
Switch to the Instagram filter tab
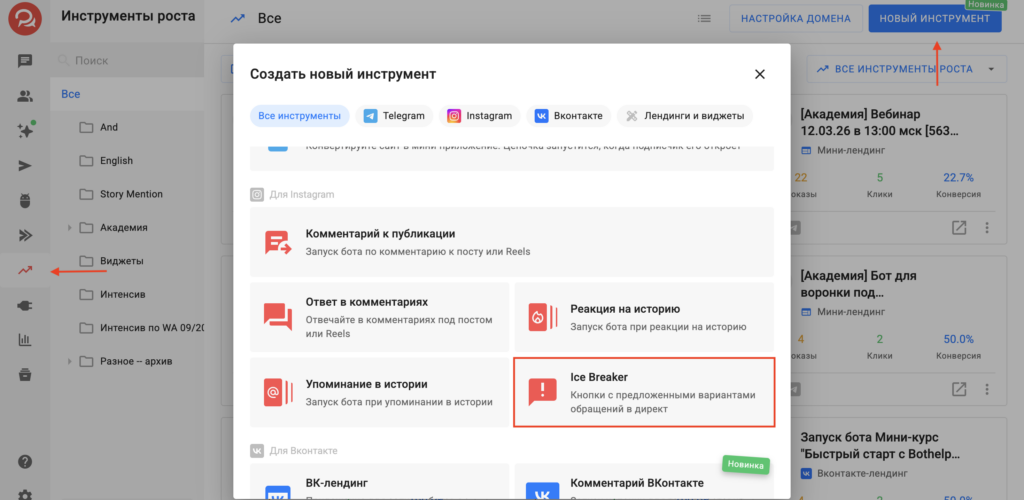[479, 116]
